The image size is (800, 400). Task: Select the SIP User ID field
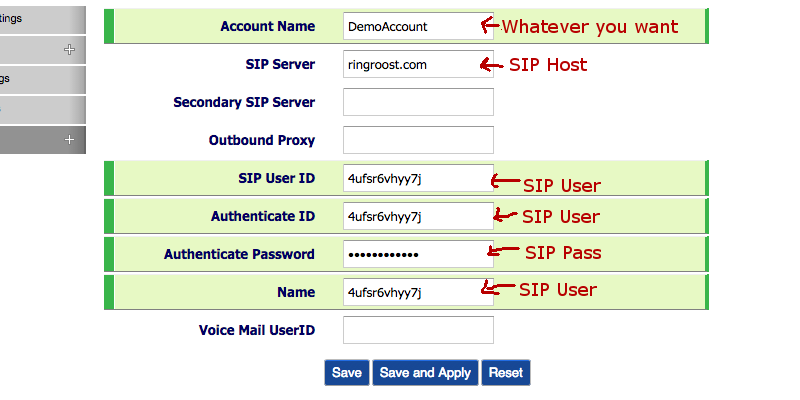click(418, 178)
